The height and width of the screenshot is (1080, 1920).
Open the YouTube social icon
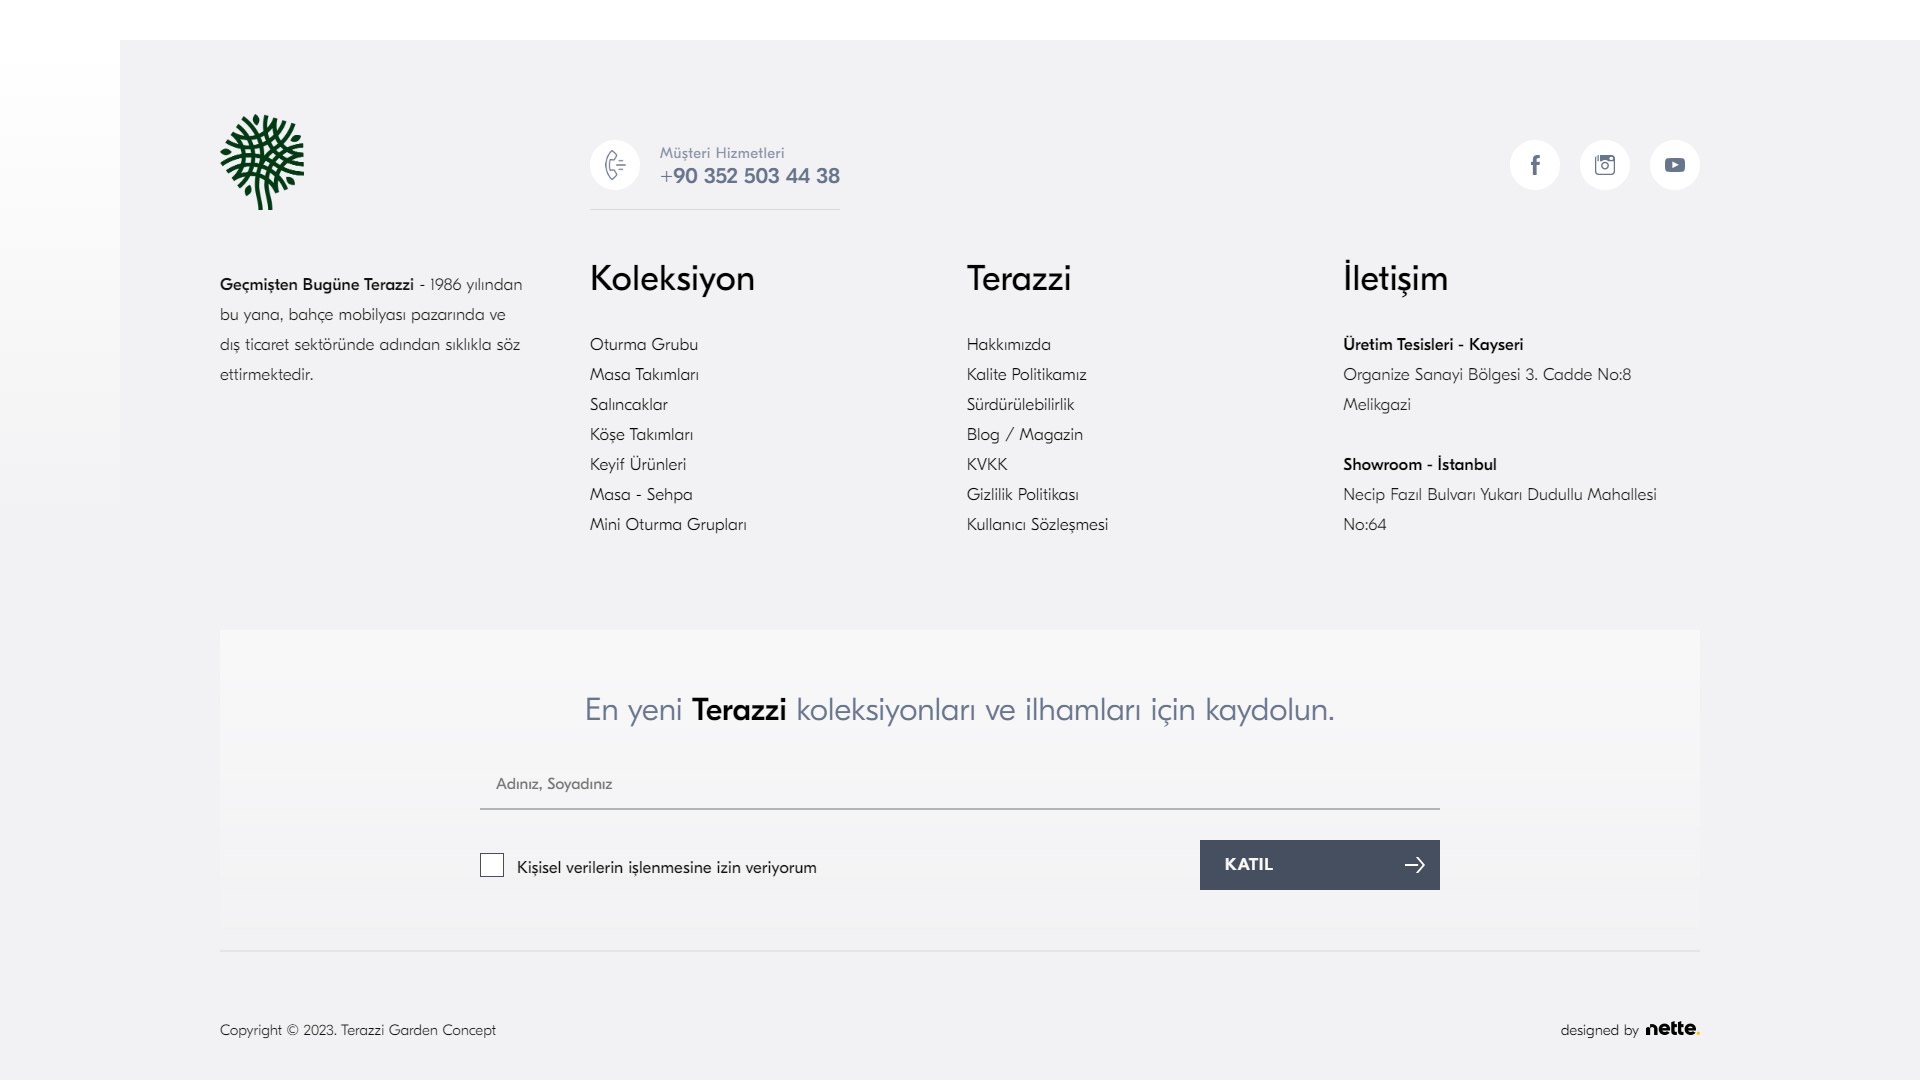[1675, 165]
